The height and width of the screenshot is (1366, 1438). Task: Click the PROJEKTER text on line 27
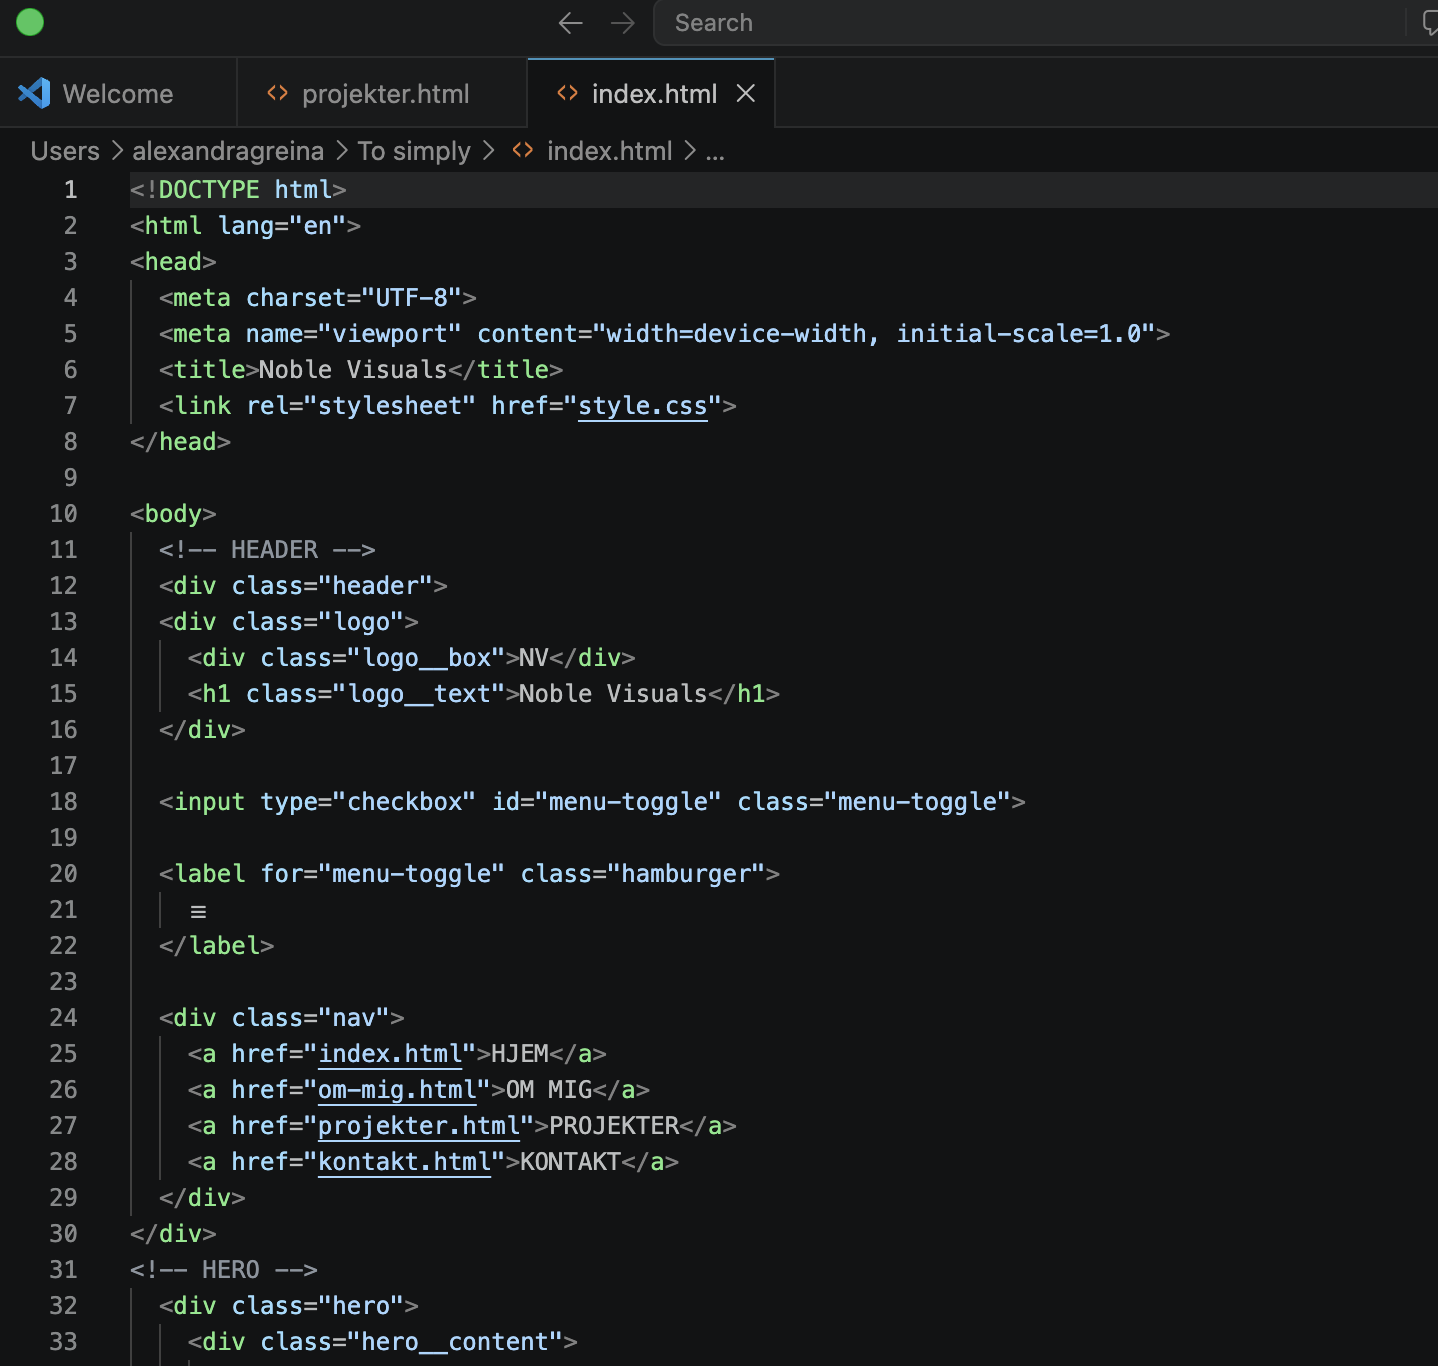[614, 1126]
